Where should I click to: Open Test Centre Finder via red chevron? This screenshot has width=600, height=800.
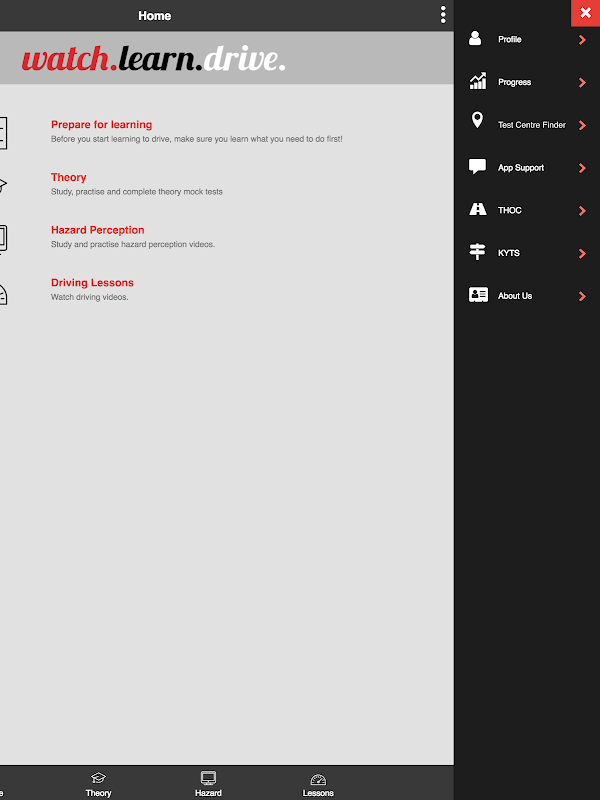click(582, 126)
